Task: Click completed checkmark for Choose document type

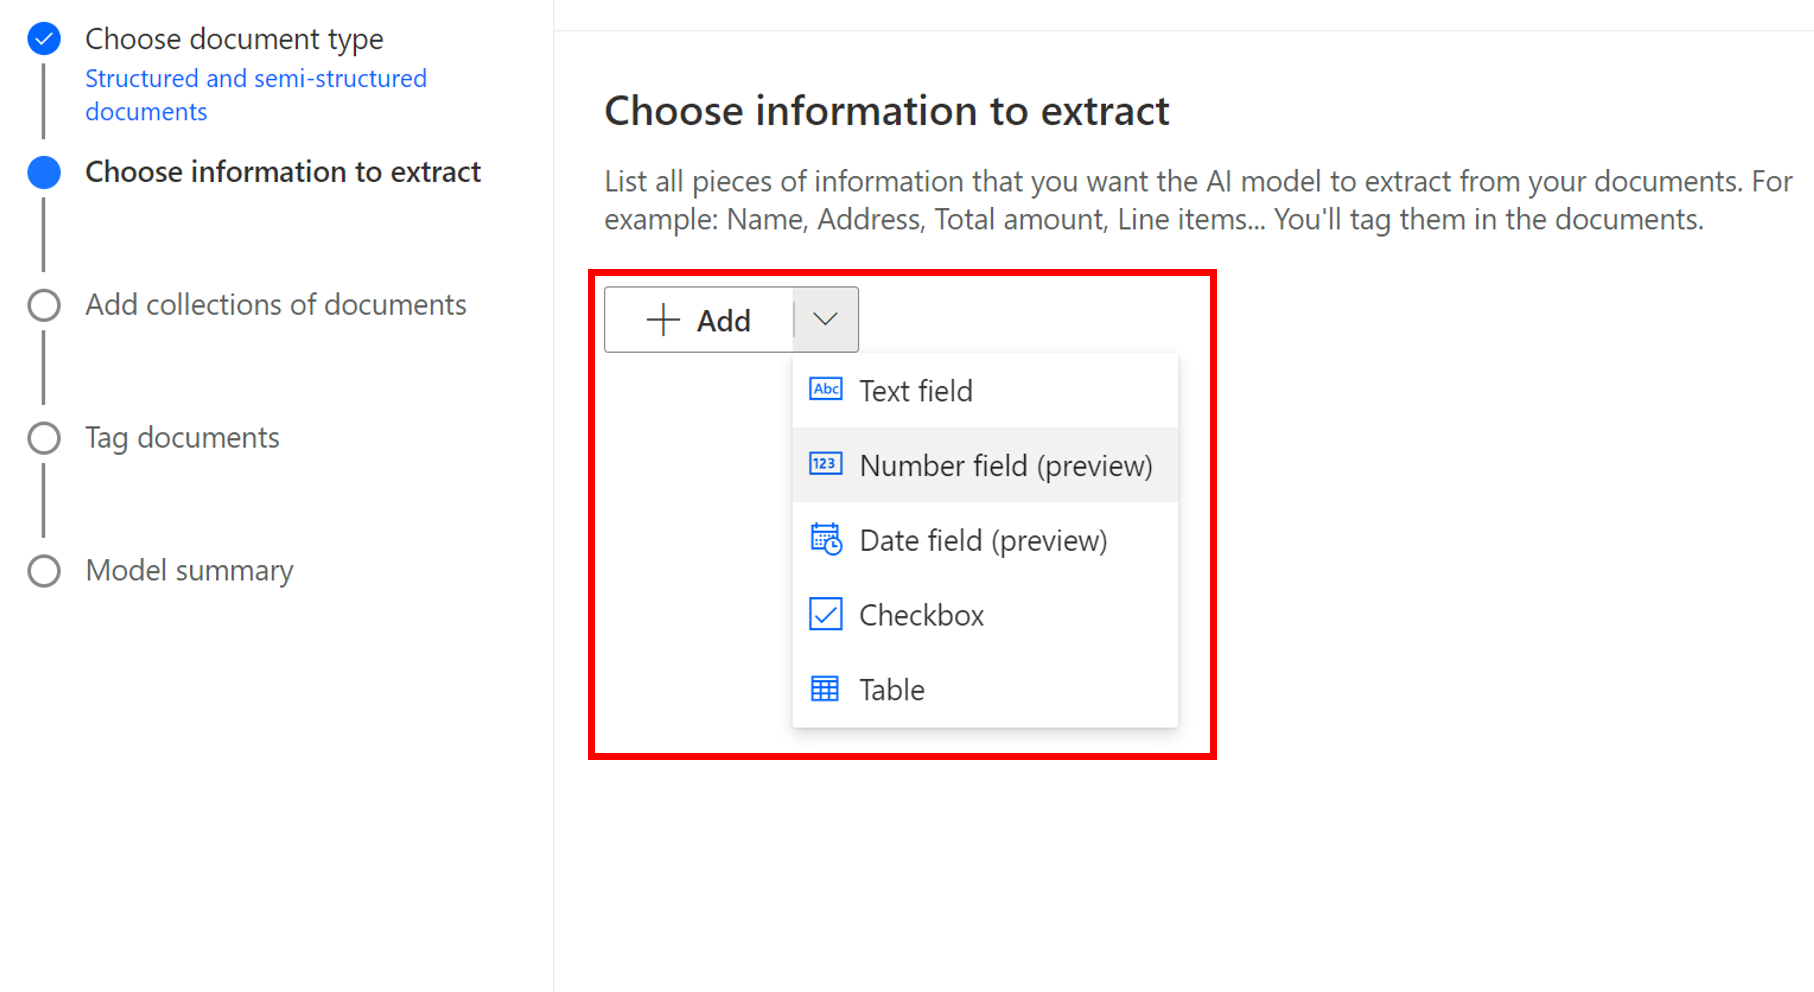Action: (x=44, y=39)
